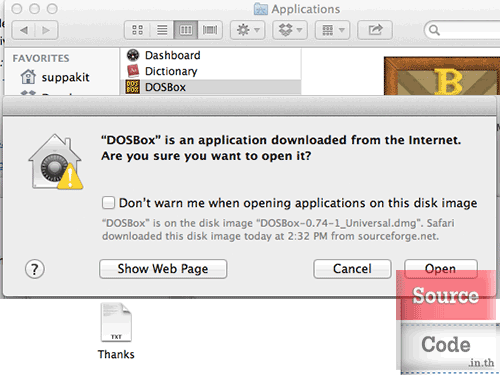Open suppakit home in Favorites sidebar

[x=62, y=77]
